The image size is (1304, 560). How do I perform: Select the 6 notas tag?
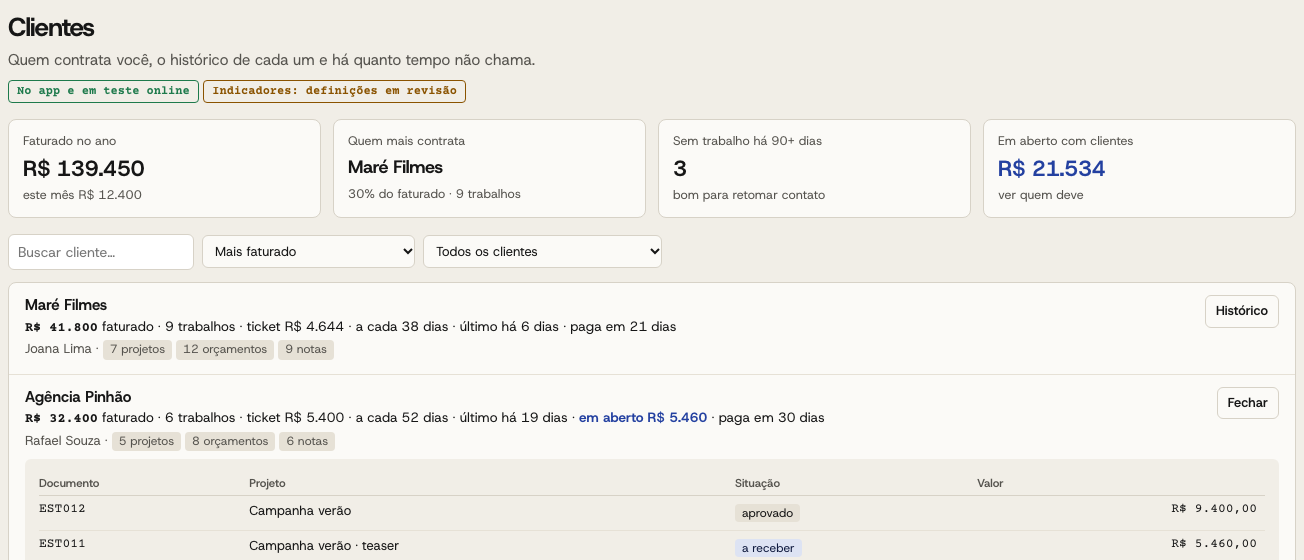(307, 441)
